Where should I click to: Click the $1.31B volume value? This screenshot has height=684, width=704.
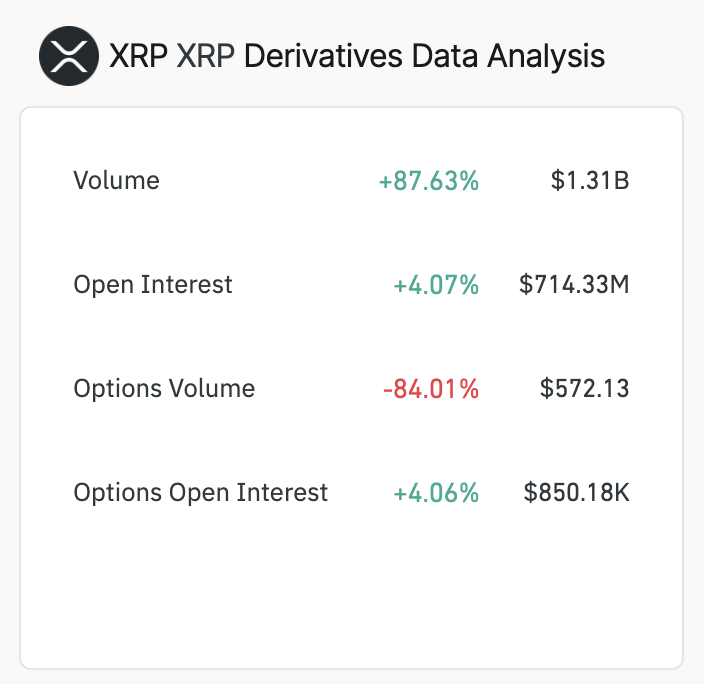589,181
